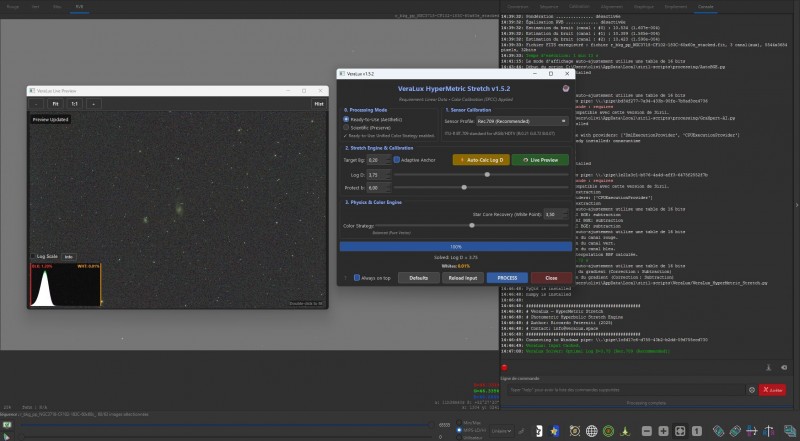Click the zoom out minus icon in the bottom toolbar
The image size is (800, 441).
coord(646,431)
